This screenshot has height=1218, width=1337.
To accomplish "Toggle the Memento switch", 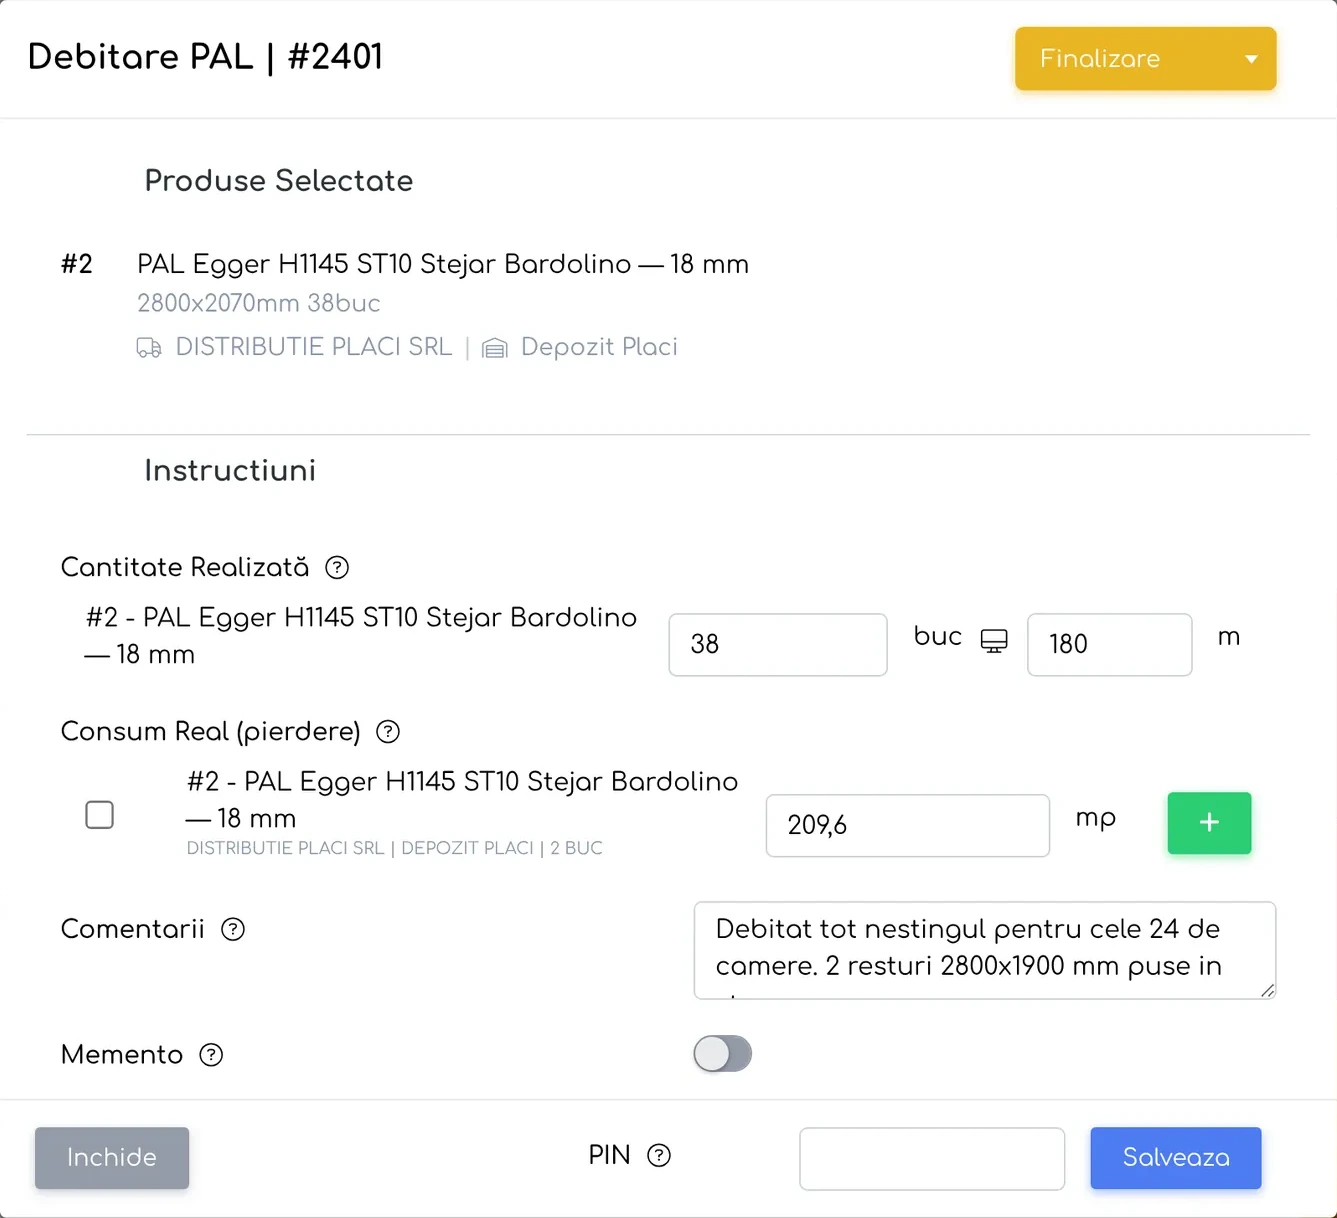I will coord(722,1054).
